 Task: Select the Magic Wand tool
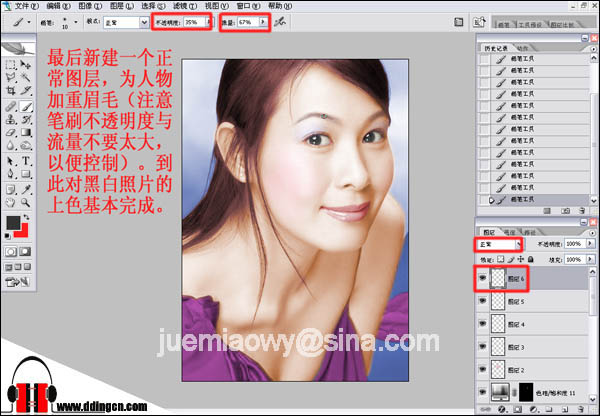26,77
